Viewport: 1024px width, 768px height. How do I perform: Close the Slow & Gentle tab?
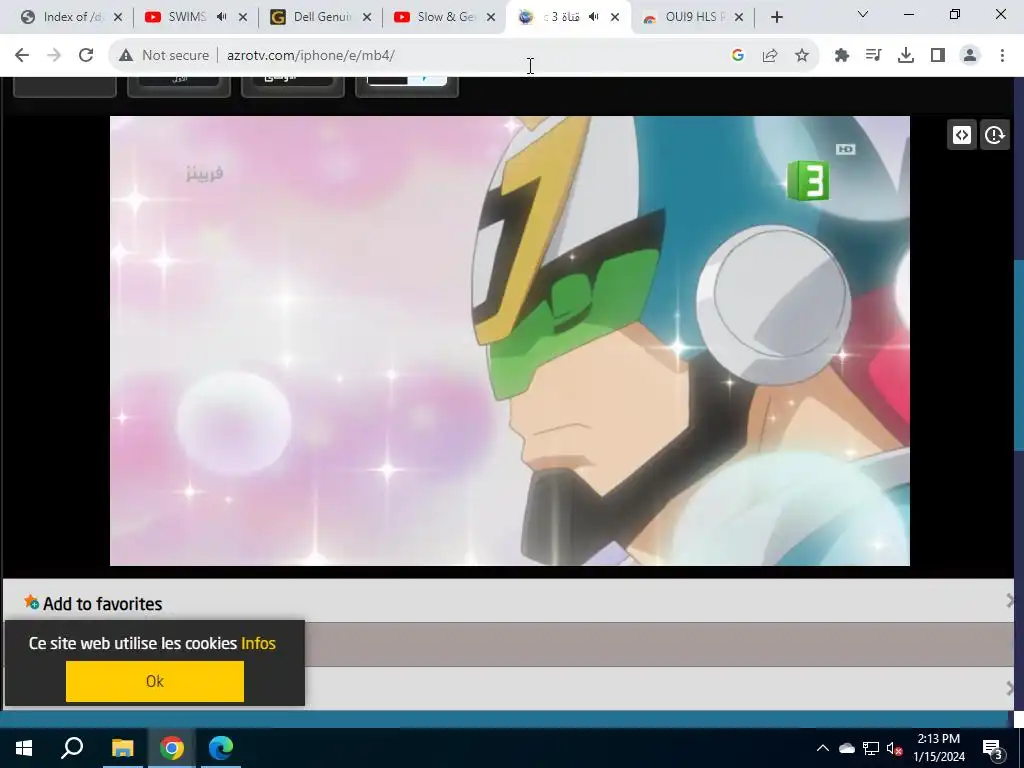pyautogui.click(x=491, y=17)
